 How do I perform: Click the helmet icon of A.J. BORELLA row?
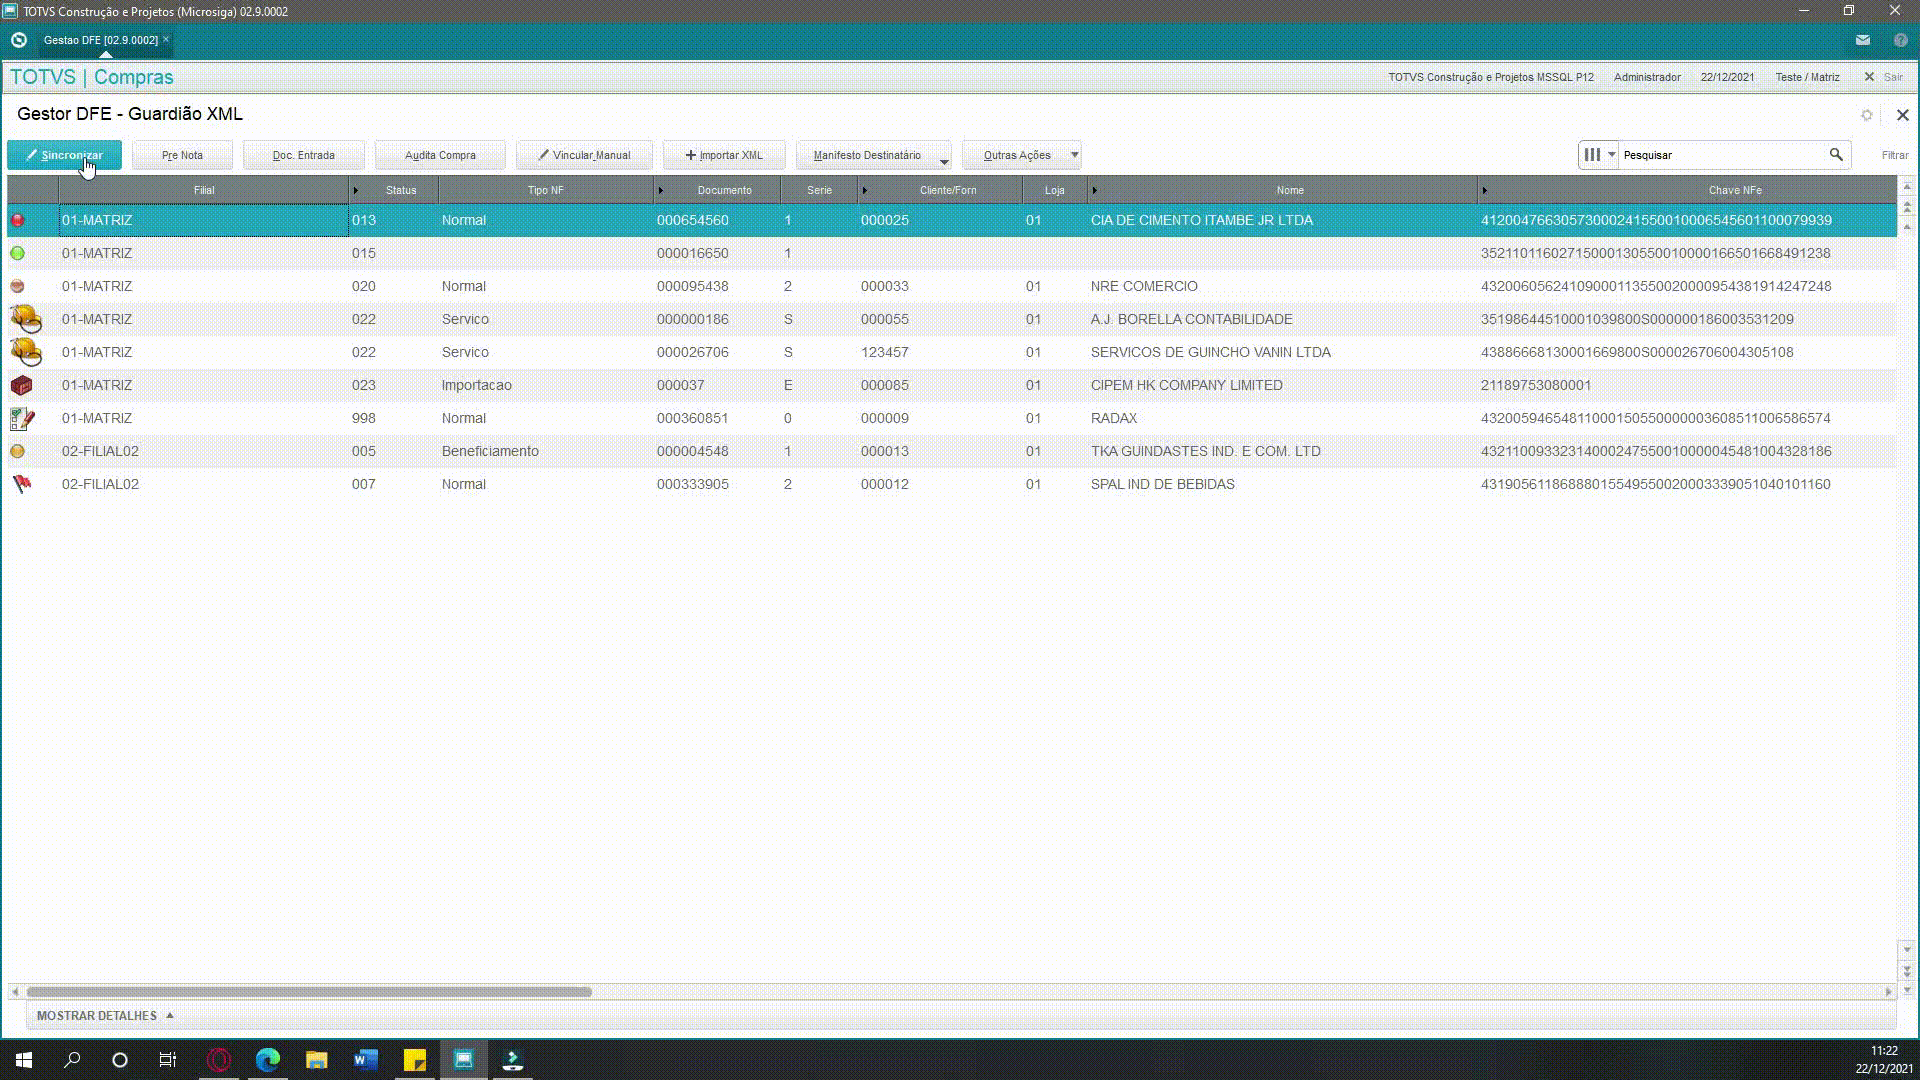pos(26,319)
